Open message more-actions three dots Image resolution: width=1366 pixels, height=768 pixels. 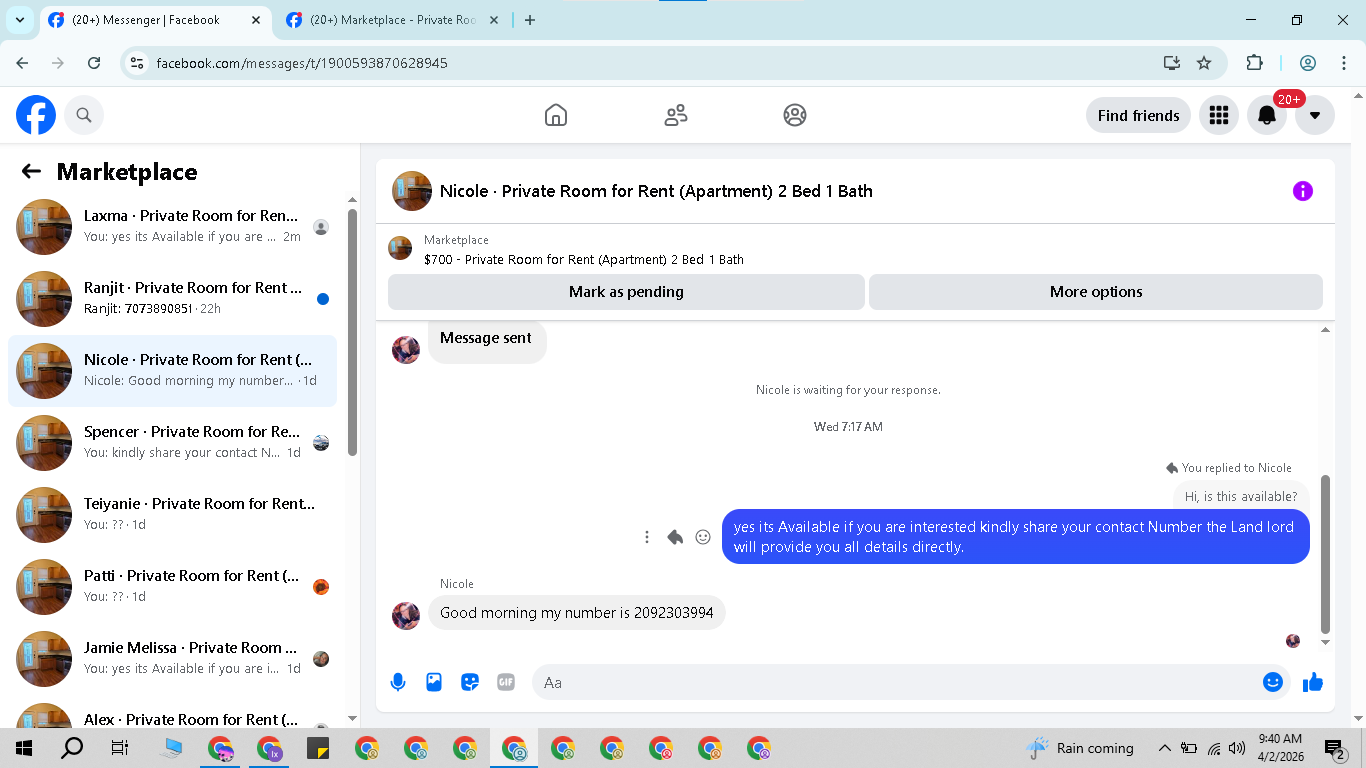pyautogui.click(x=647, y=537)
